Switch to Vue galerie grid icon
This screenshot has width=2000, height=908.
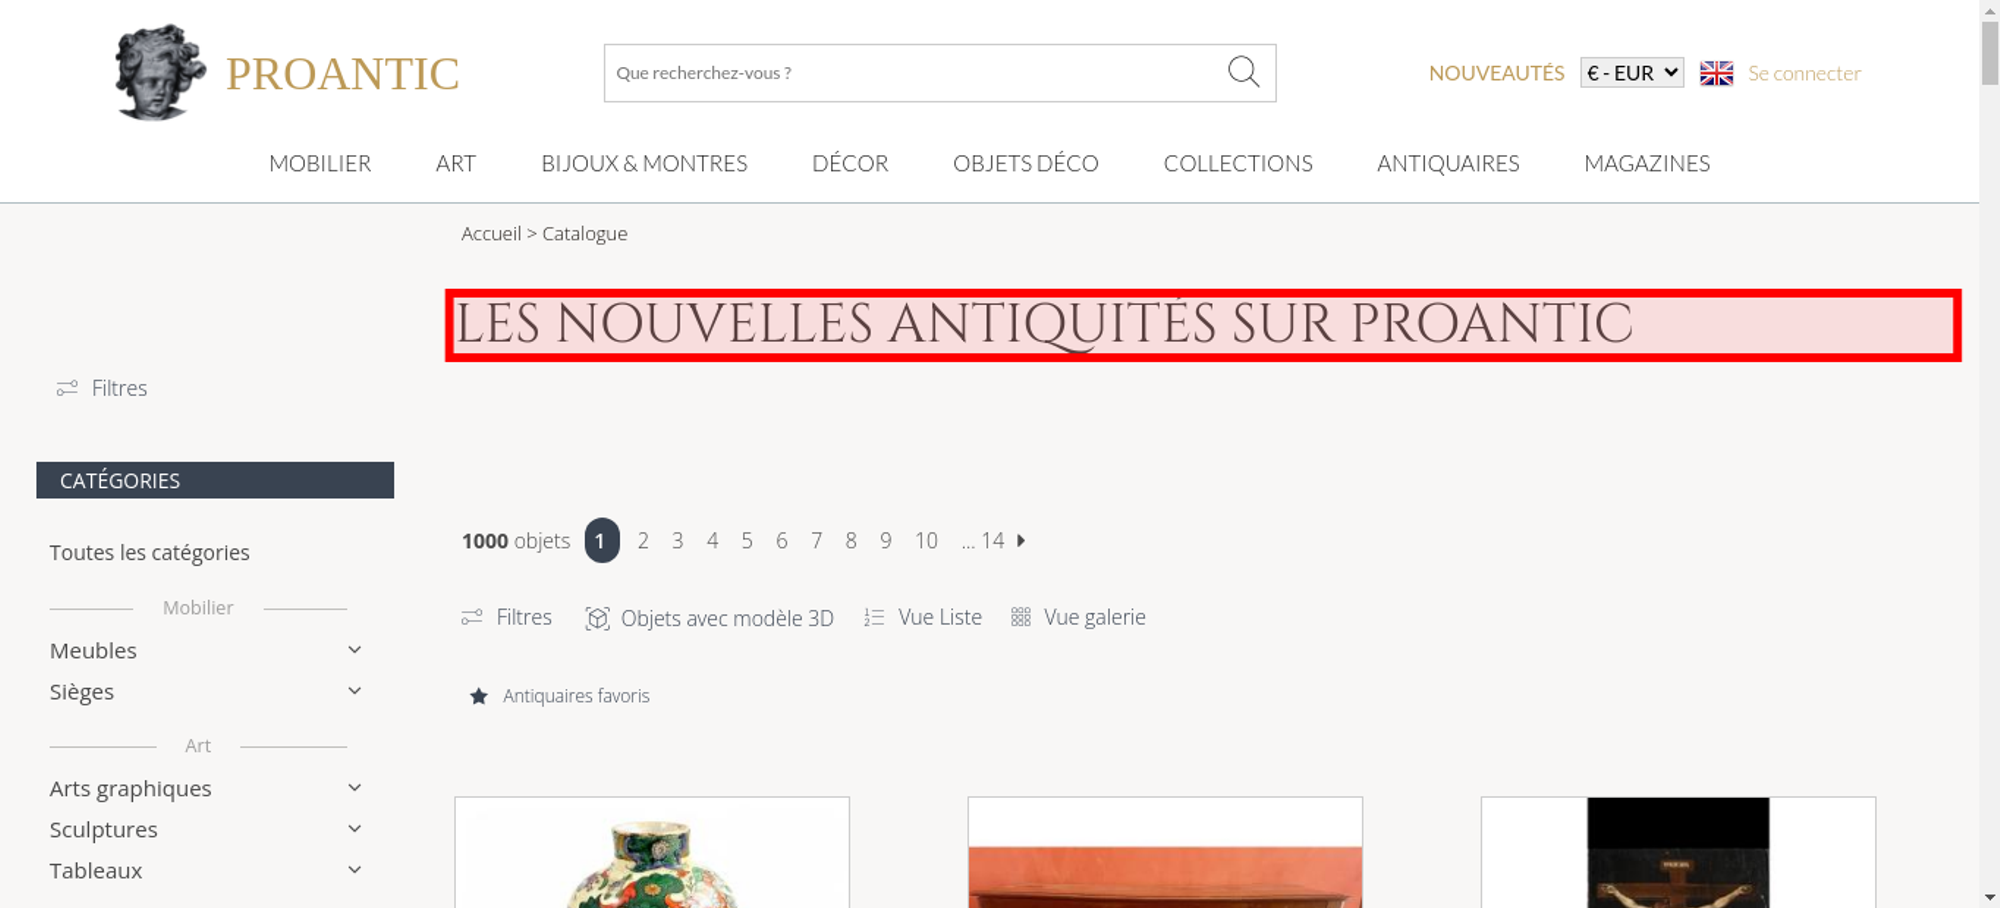tap(1020, 617)
